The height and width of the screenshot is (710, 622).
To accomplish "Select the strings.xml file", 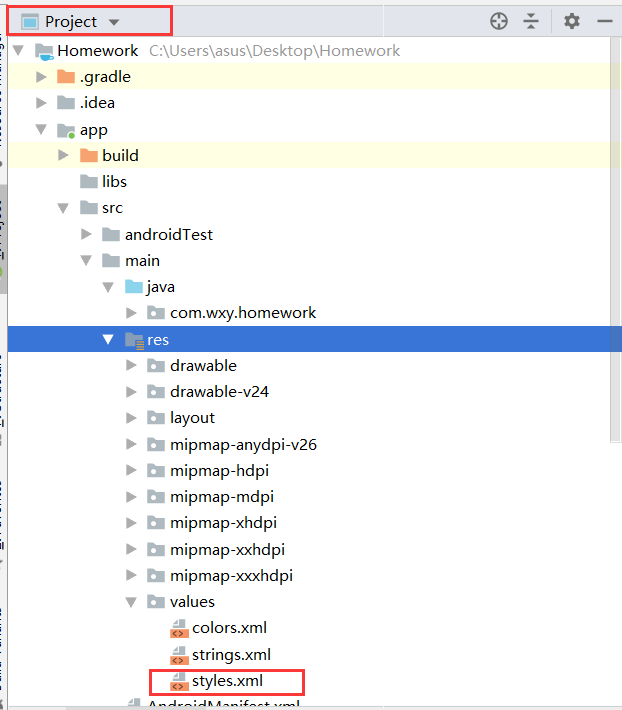I will click(231, 655).
